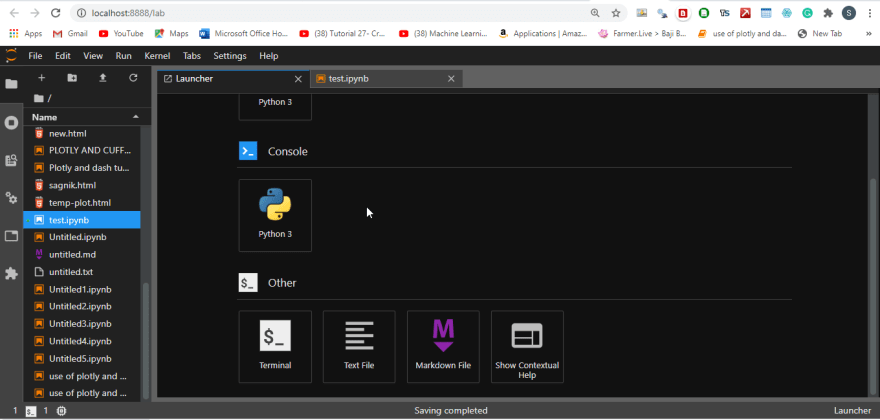
Task: Sort files by Name column header
Action: point(87,117)
